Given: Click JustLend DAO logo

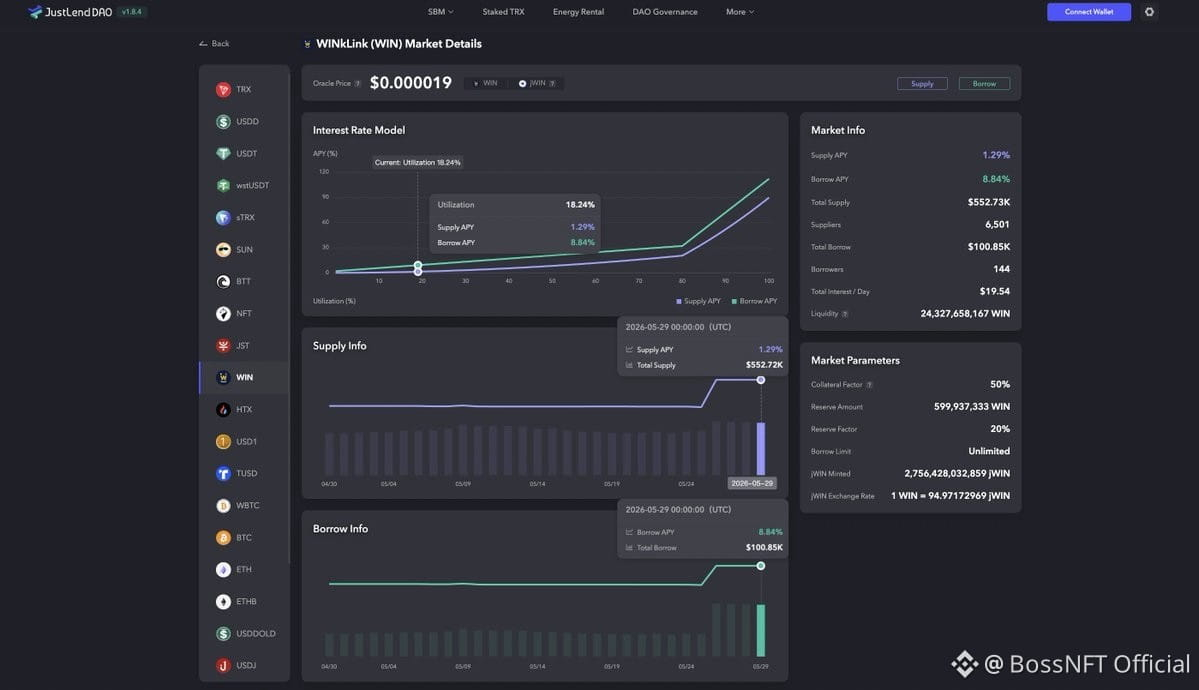Looking at the screenshot, I should (70, 11).
